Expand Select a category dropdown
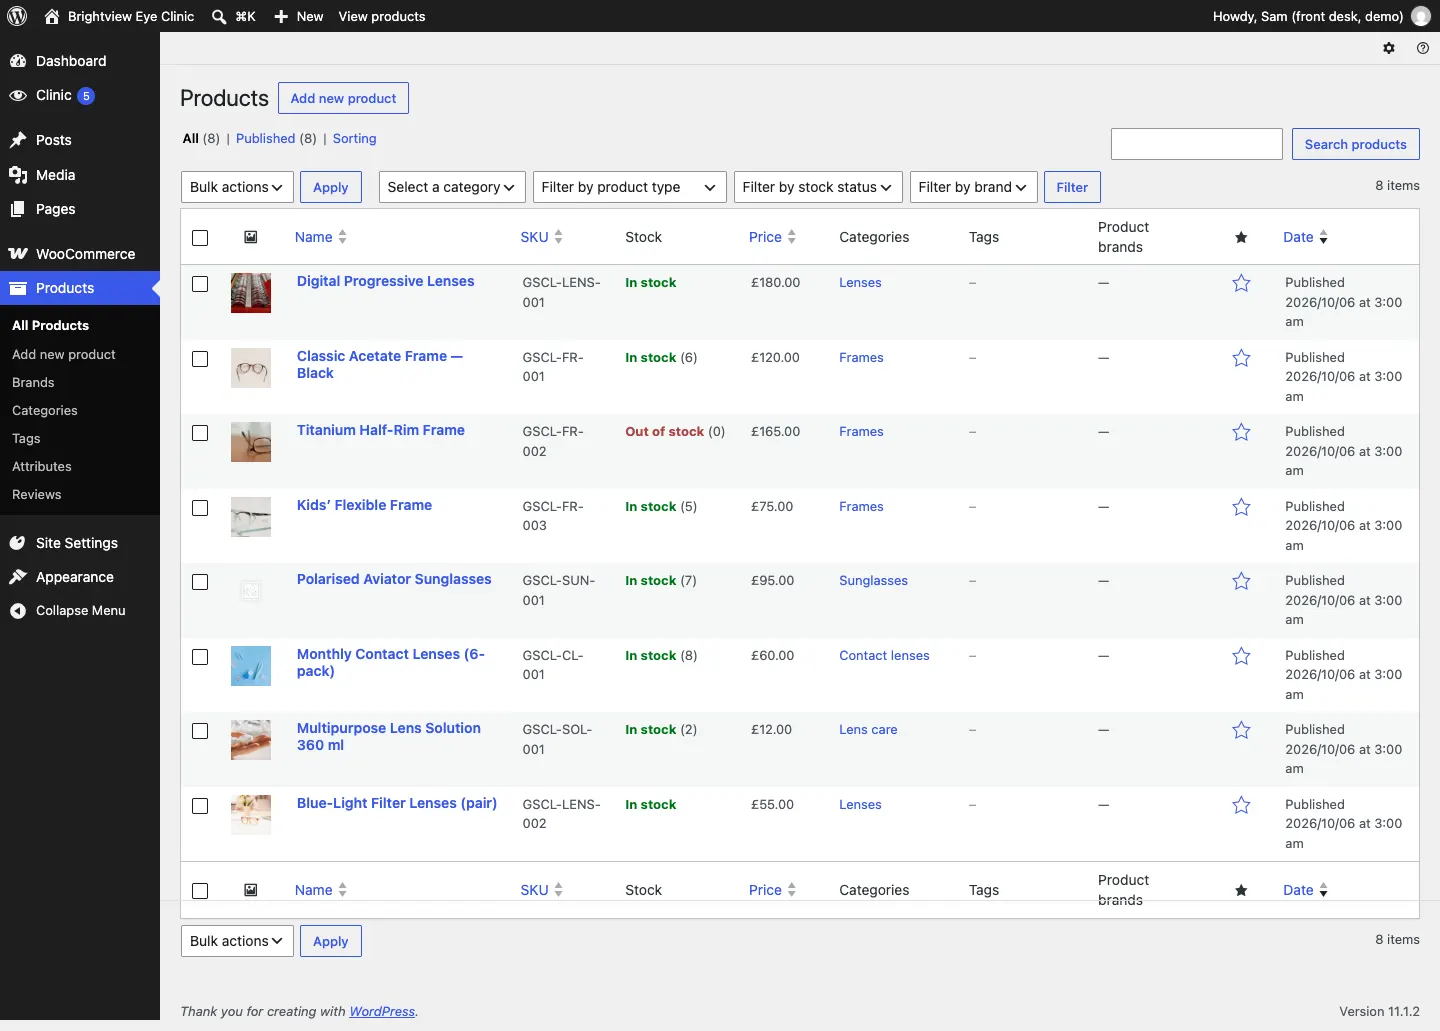Viewport: 1440px width, 1031px height. pyautogui.click(x=452, y=187)
